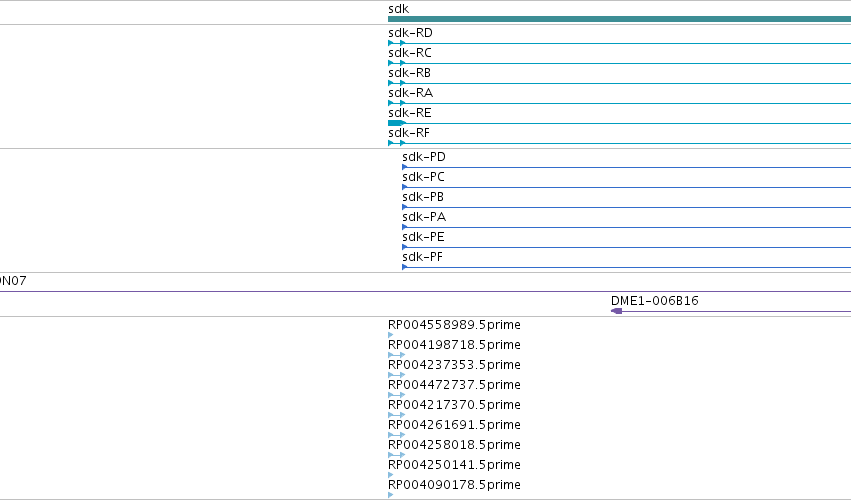851x500 pixels.
Task: Select the sdk-PB protein label
Action: (x=423, y=197)
